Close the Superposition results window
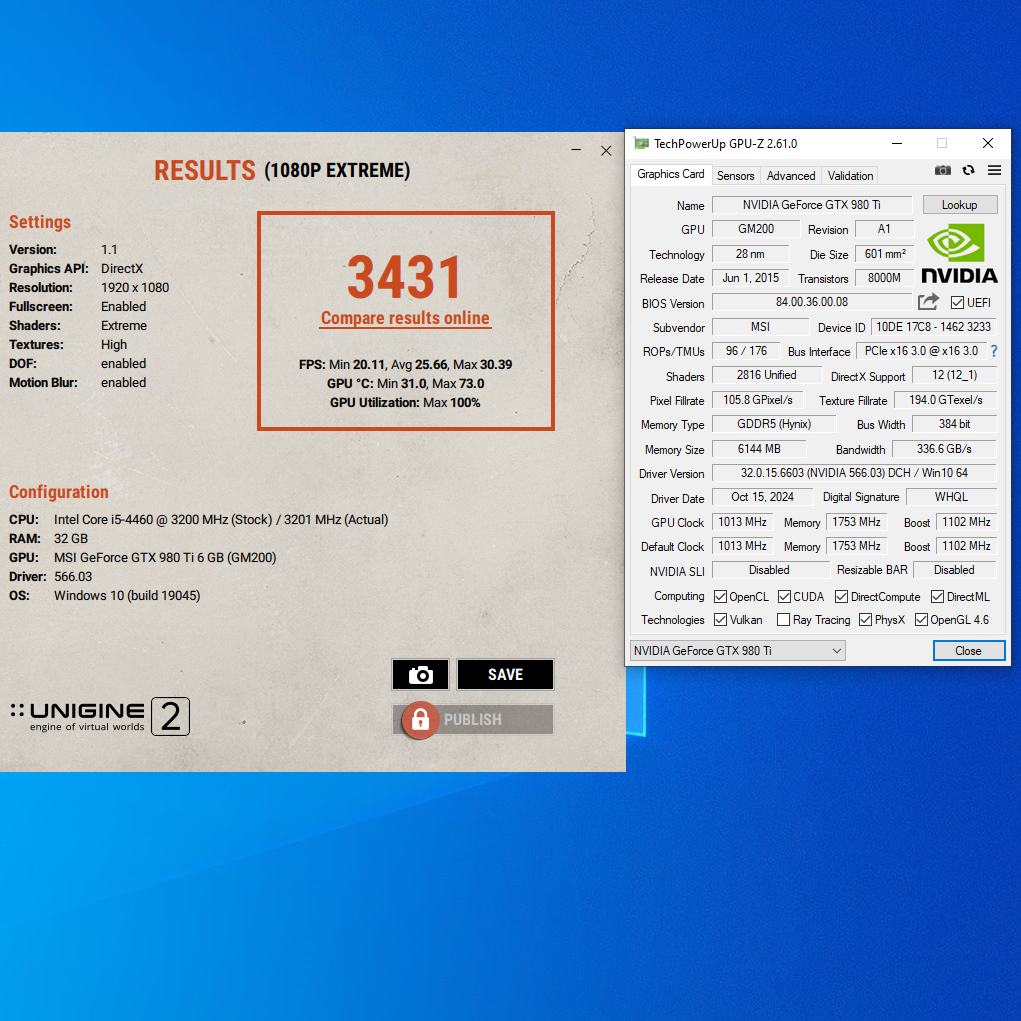The image size is (1021, 1021). pyautogui.click(x=606, y=150)
